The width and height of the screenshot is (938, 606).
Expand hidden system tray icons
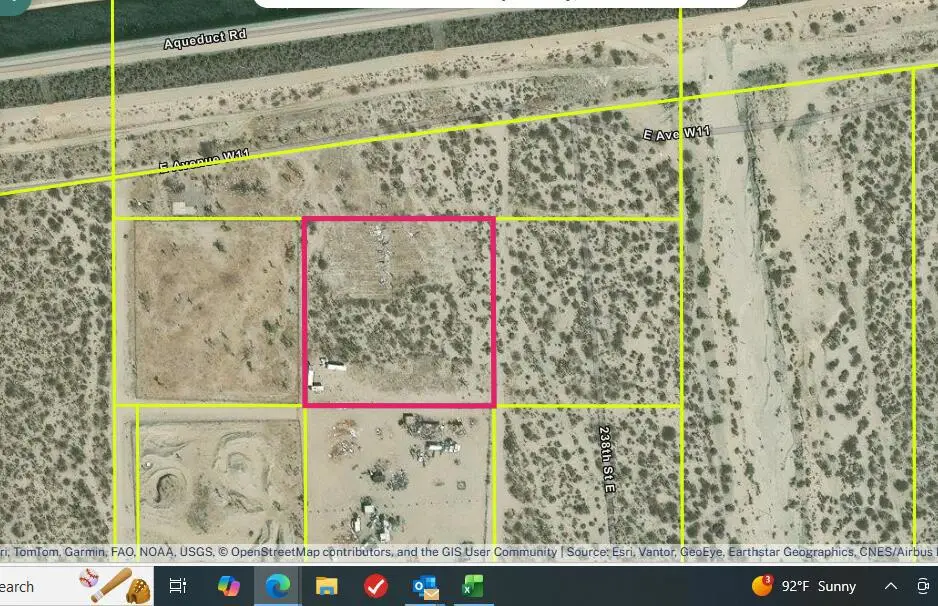[890, 587]
